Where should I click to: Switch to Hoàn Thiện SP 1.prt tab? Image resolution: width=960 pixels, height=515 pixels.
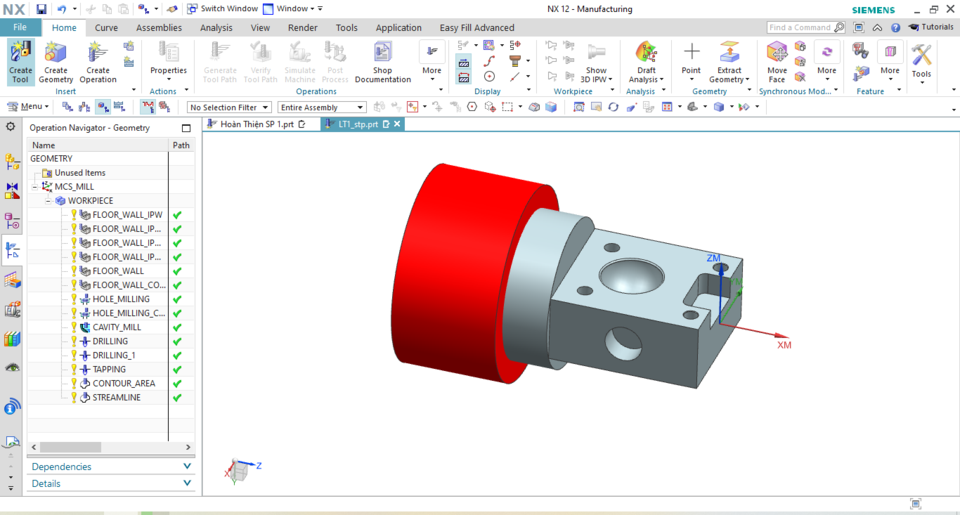(257, 124)
